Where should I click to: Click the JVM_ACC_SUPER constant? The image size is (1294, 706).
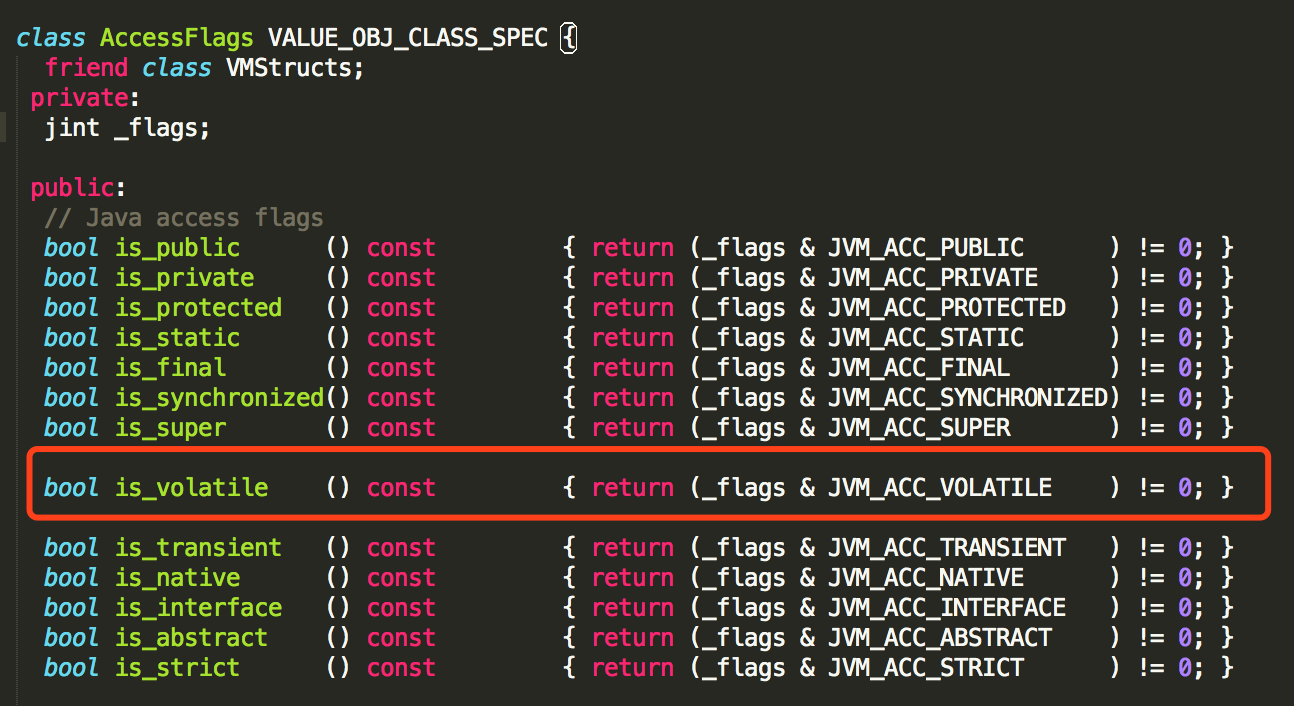[919, 428]
